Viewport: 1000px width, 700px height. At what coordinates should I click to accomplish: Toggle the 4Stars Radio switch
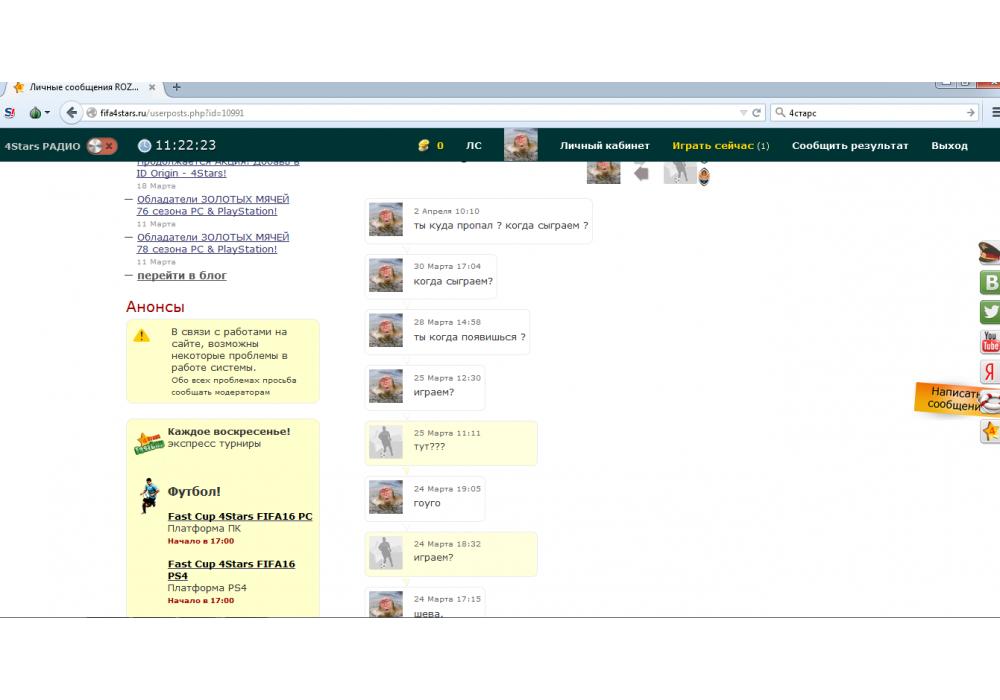[x=101, y=146]
